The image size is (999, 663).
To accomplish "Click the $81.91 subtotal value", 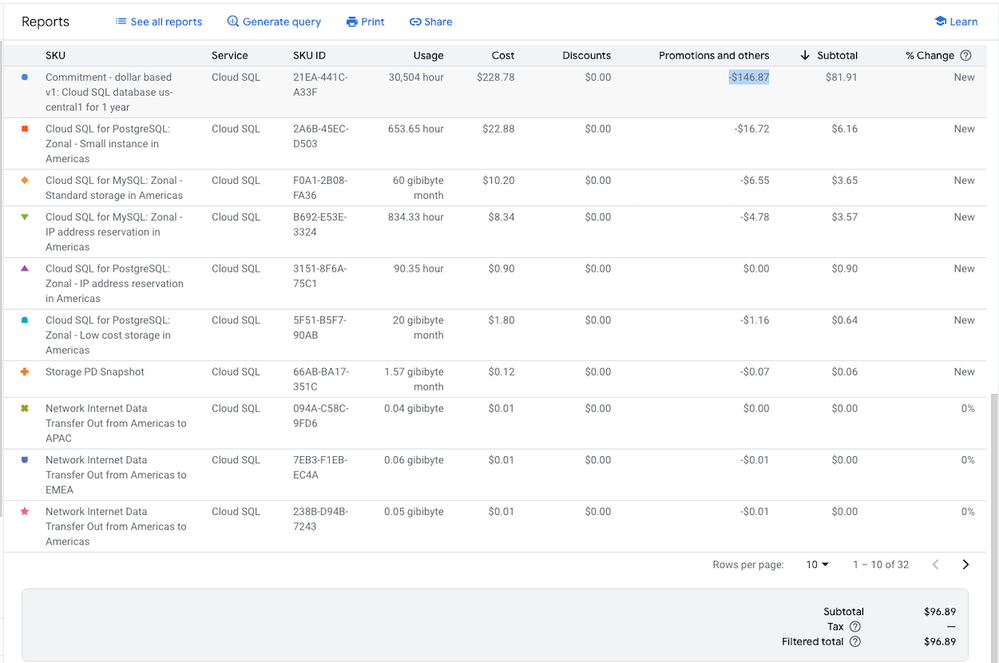I will 841,77.
